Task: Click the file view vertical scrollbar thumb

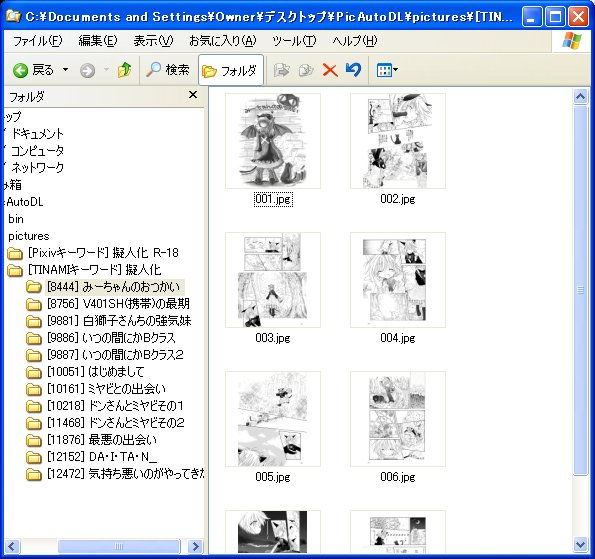Action: (x=580, y=290)
